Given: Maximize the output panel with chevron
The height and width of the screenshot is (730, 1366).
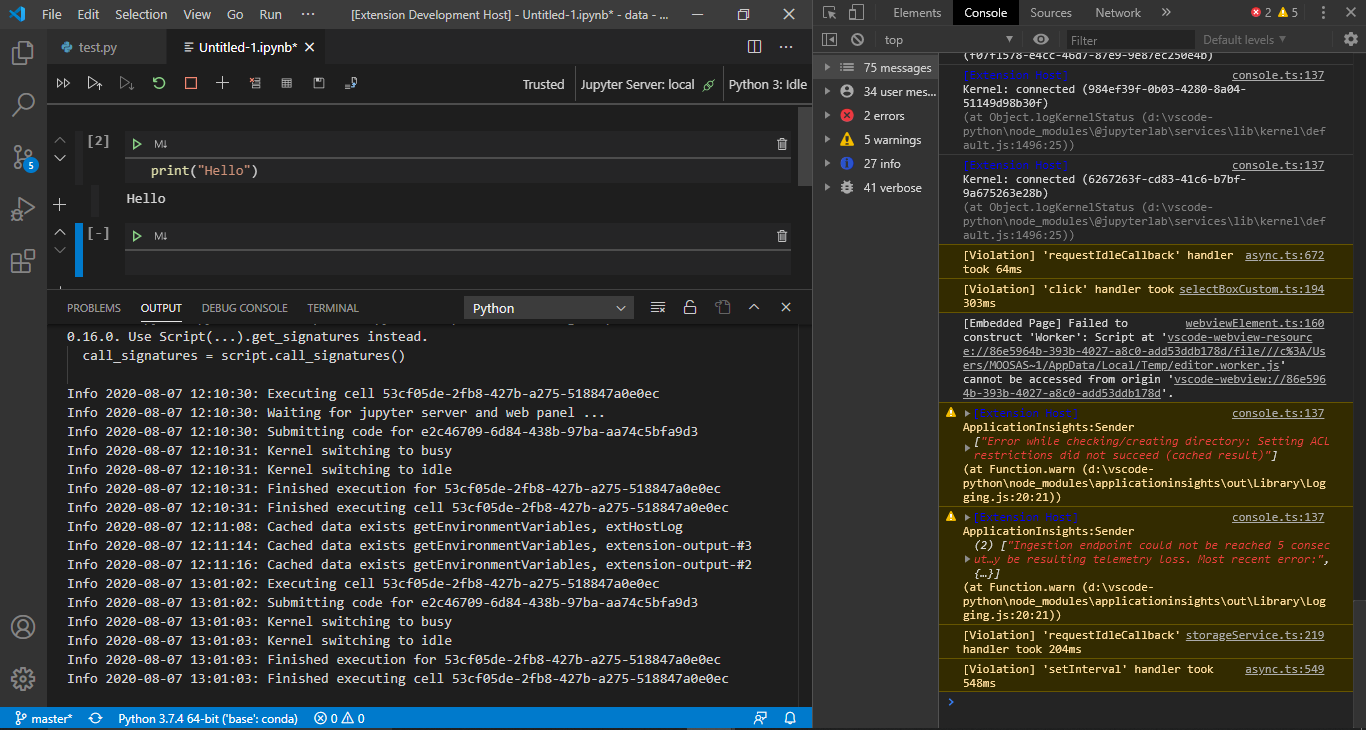Looking at the screenshot, I should [x=754, y=307].
